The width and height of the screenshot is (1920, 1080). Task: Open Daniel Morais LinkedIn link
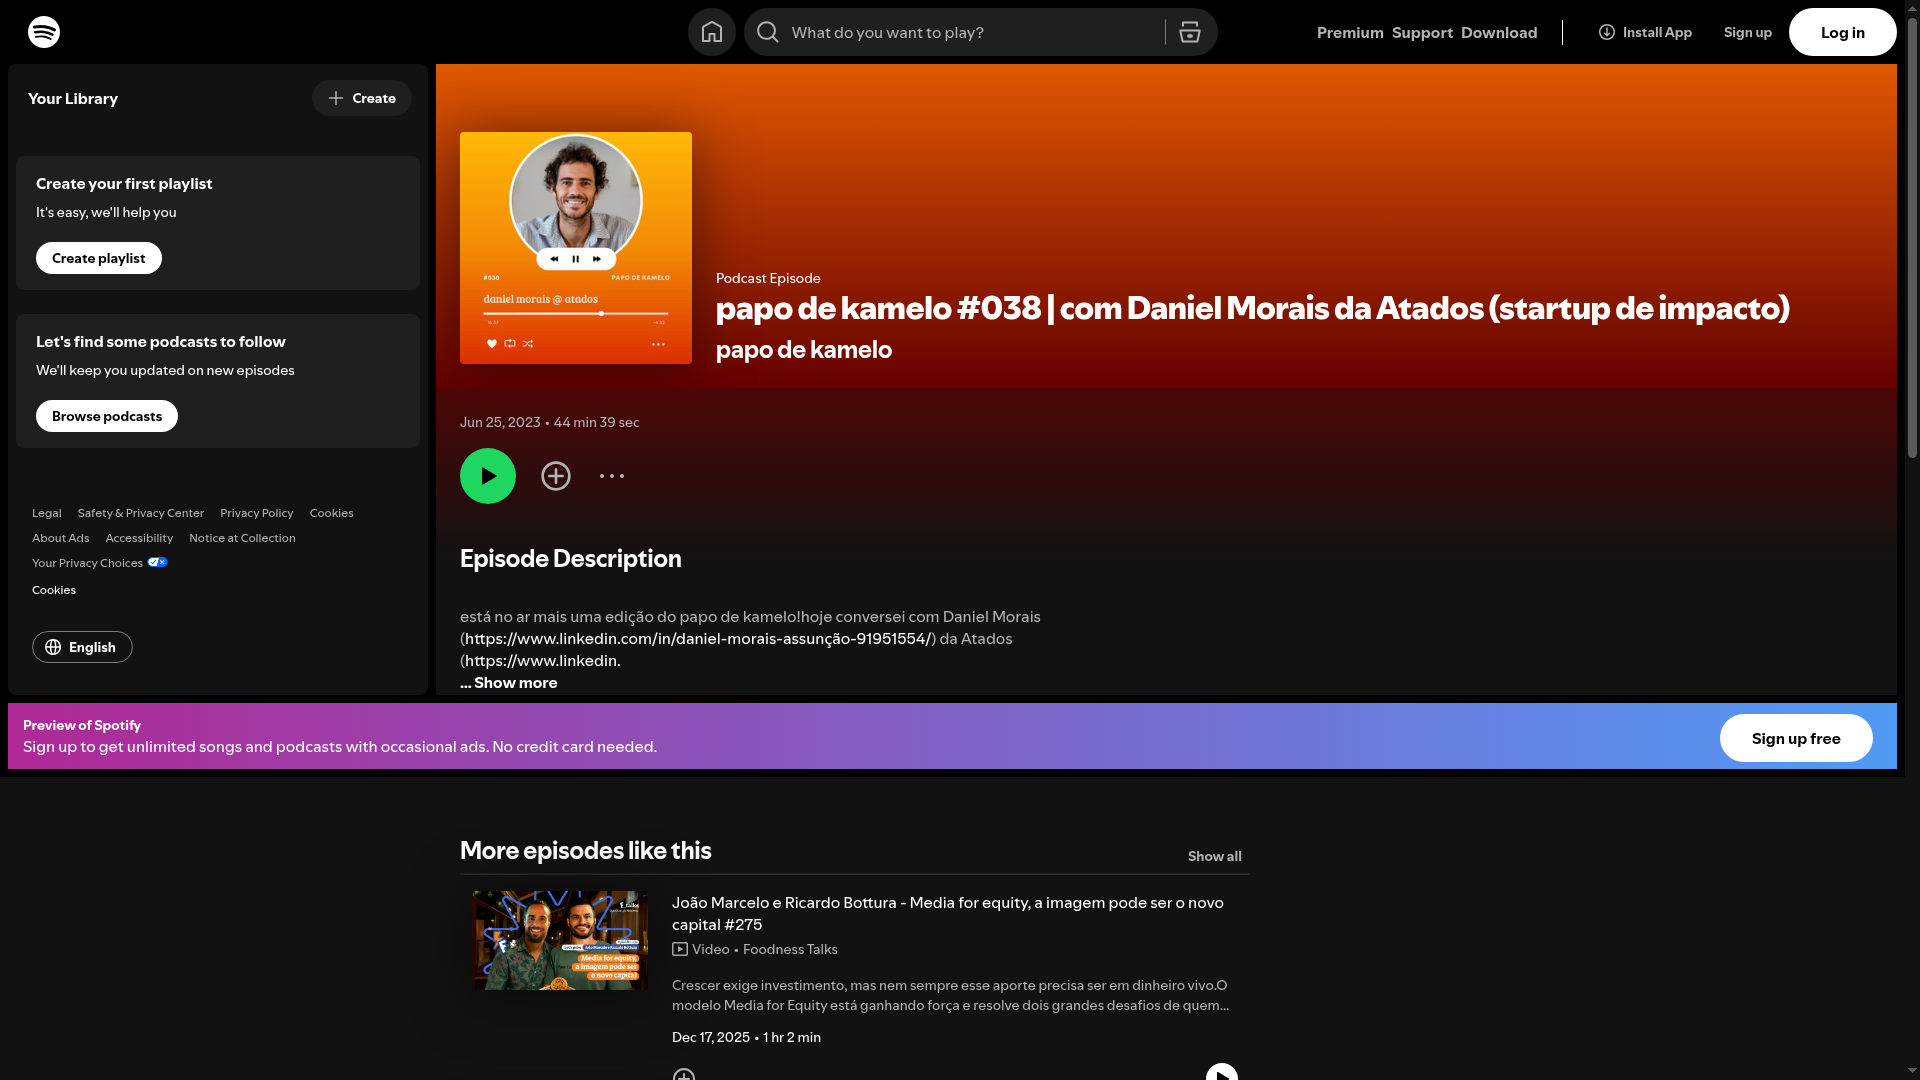(698, 639)
